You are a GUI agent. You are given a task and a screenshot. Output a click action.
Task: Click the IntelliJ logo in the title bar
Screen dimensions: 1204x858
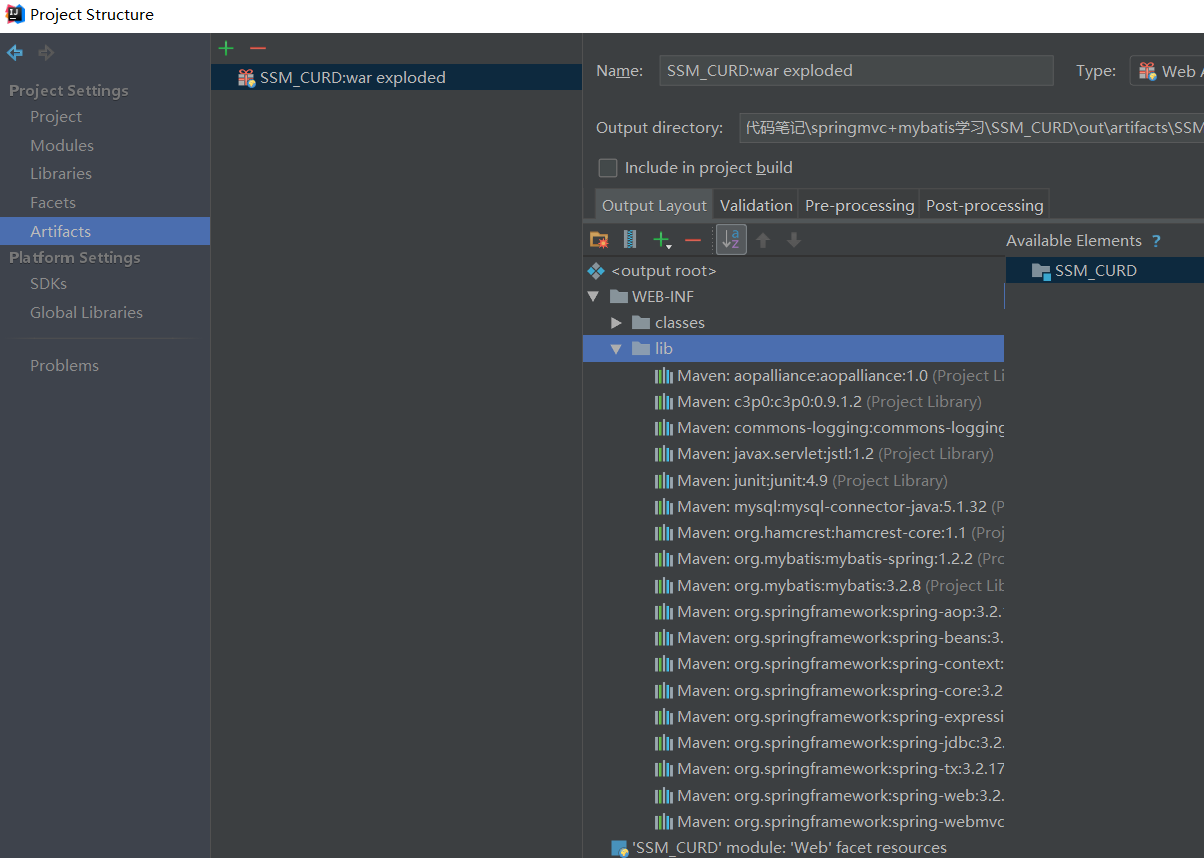pyautogui.click(x=15, y=15)
